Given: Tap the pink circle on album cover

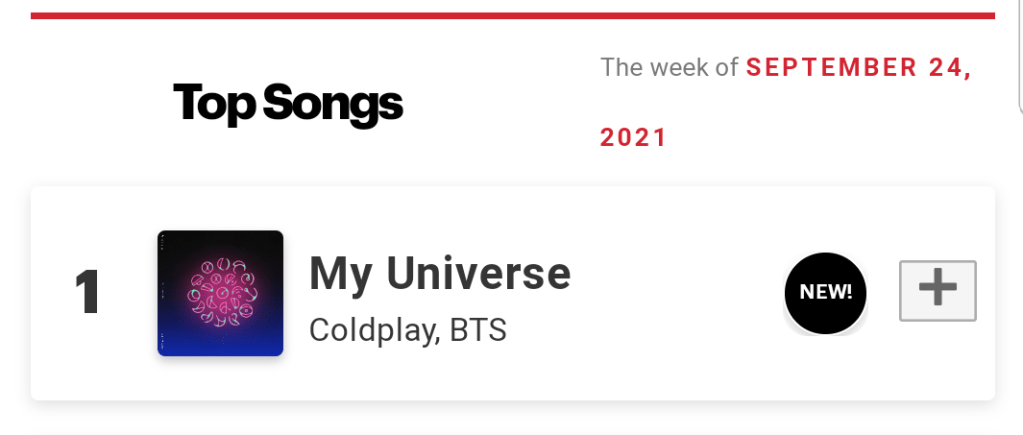Looking at the screenshot, I should point(220,286).
